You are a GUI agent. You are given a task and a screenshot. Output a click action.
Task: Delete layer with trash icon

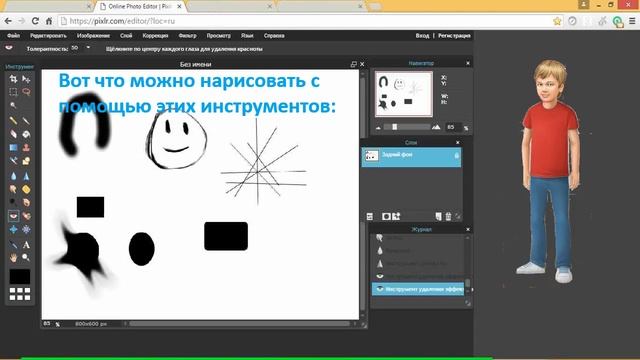click(x=448, y=217)
